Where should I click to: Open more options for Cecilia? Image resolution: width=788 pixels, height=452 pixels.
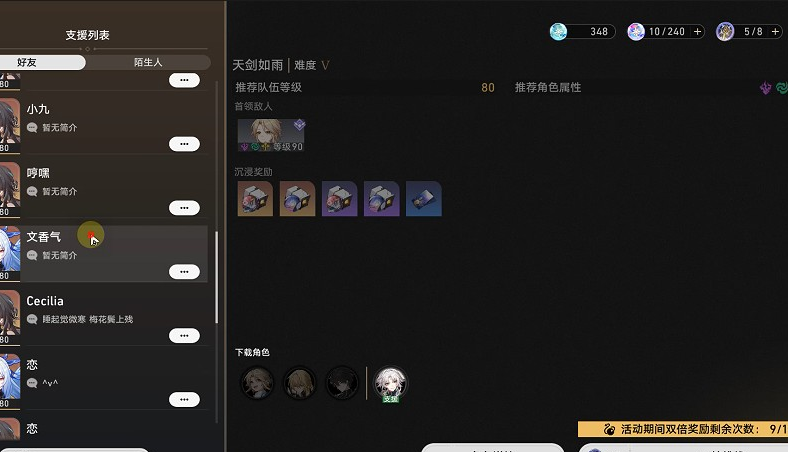tap(184, 335)
